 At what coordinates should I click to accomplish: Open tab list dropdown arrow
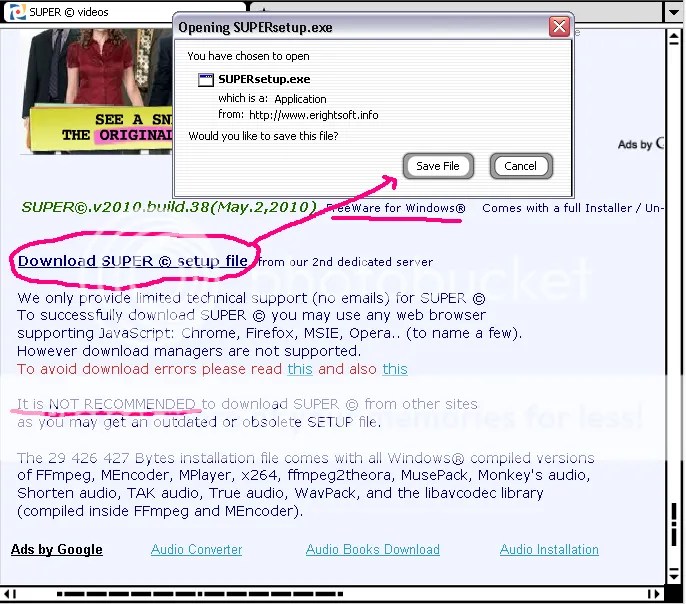coord(674,12)
